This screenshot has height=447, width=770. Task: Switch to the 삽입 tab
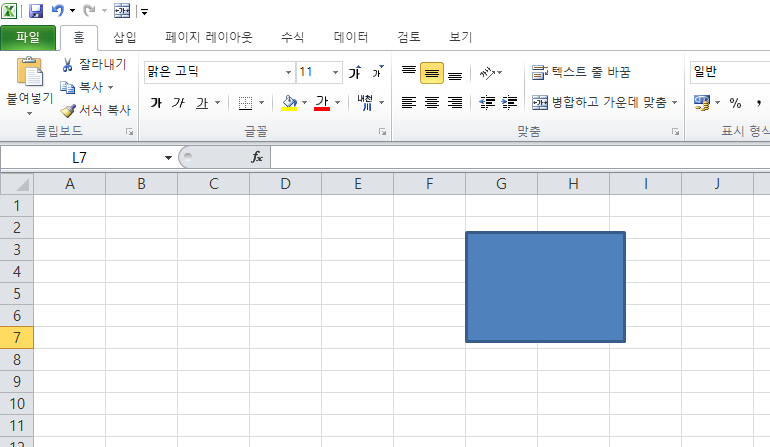(125, 37)
